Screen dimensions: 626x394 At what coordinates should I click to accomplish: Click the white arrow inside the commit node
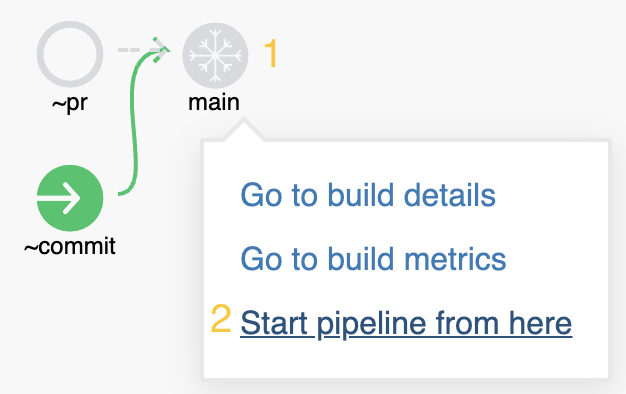[60, 198]
